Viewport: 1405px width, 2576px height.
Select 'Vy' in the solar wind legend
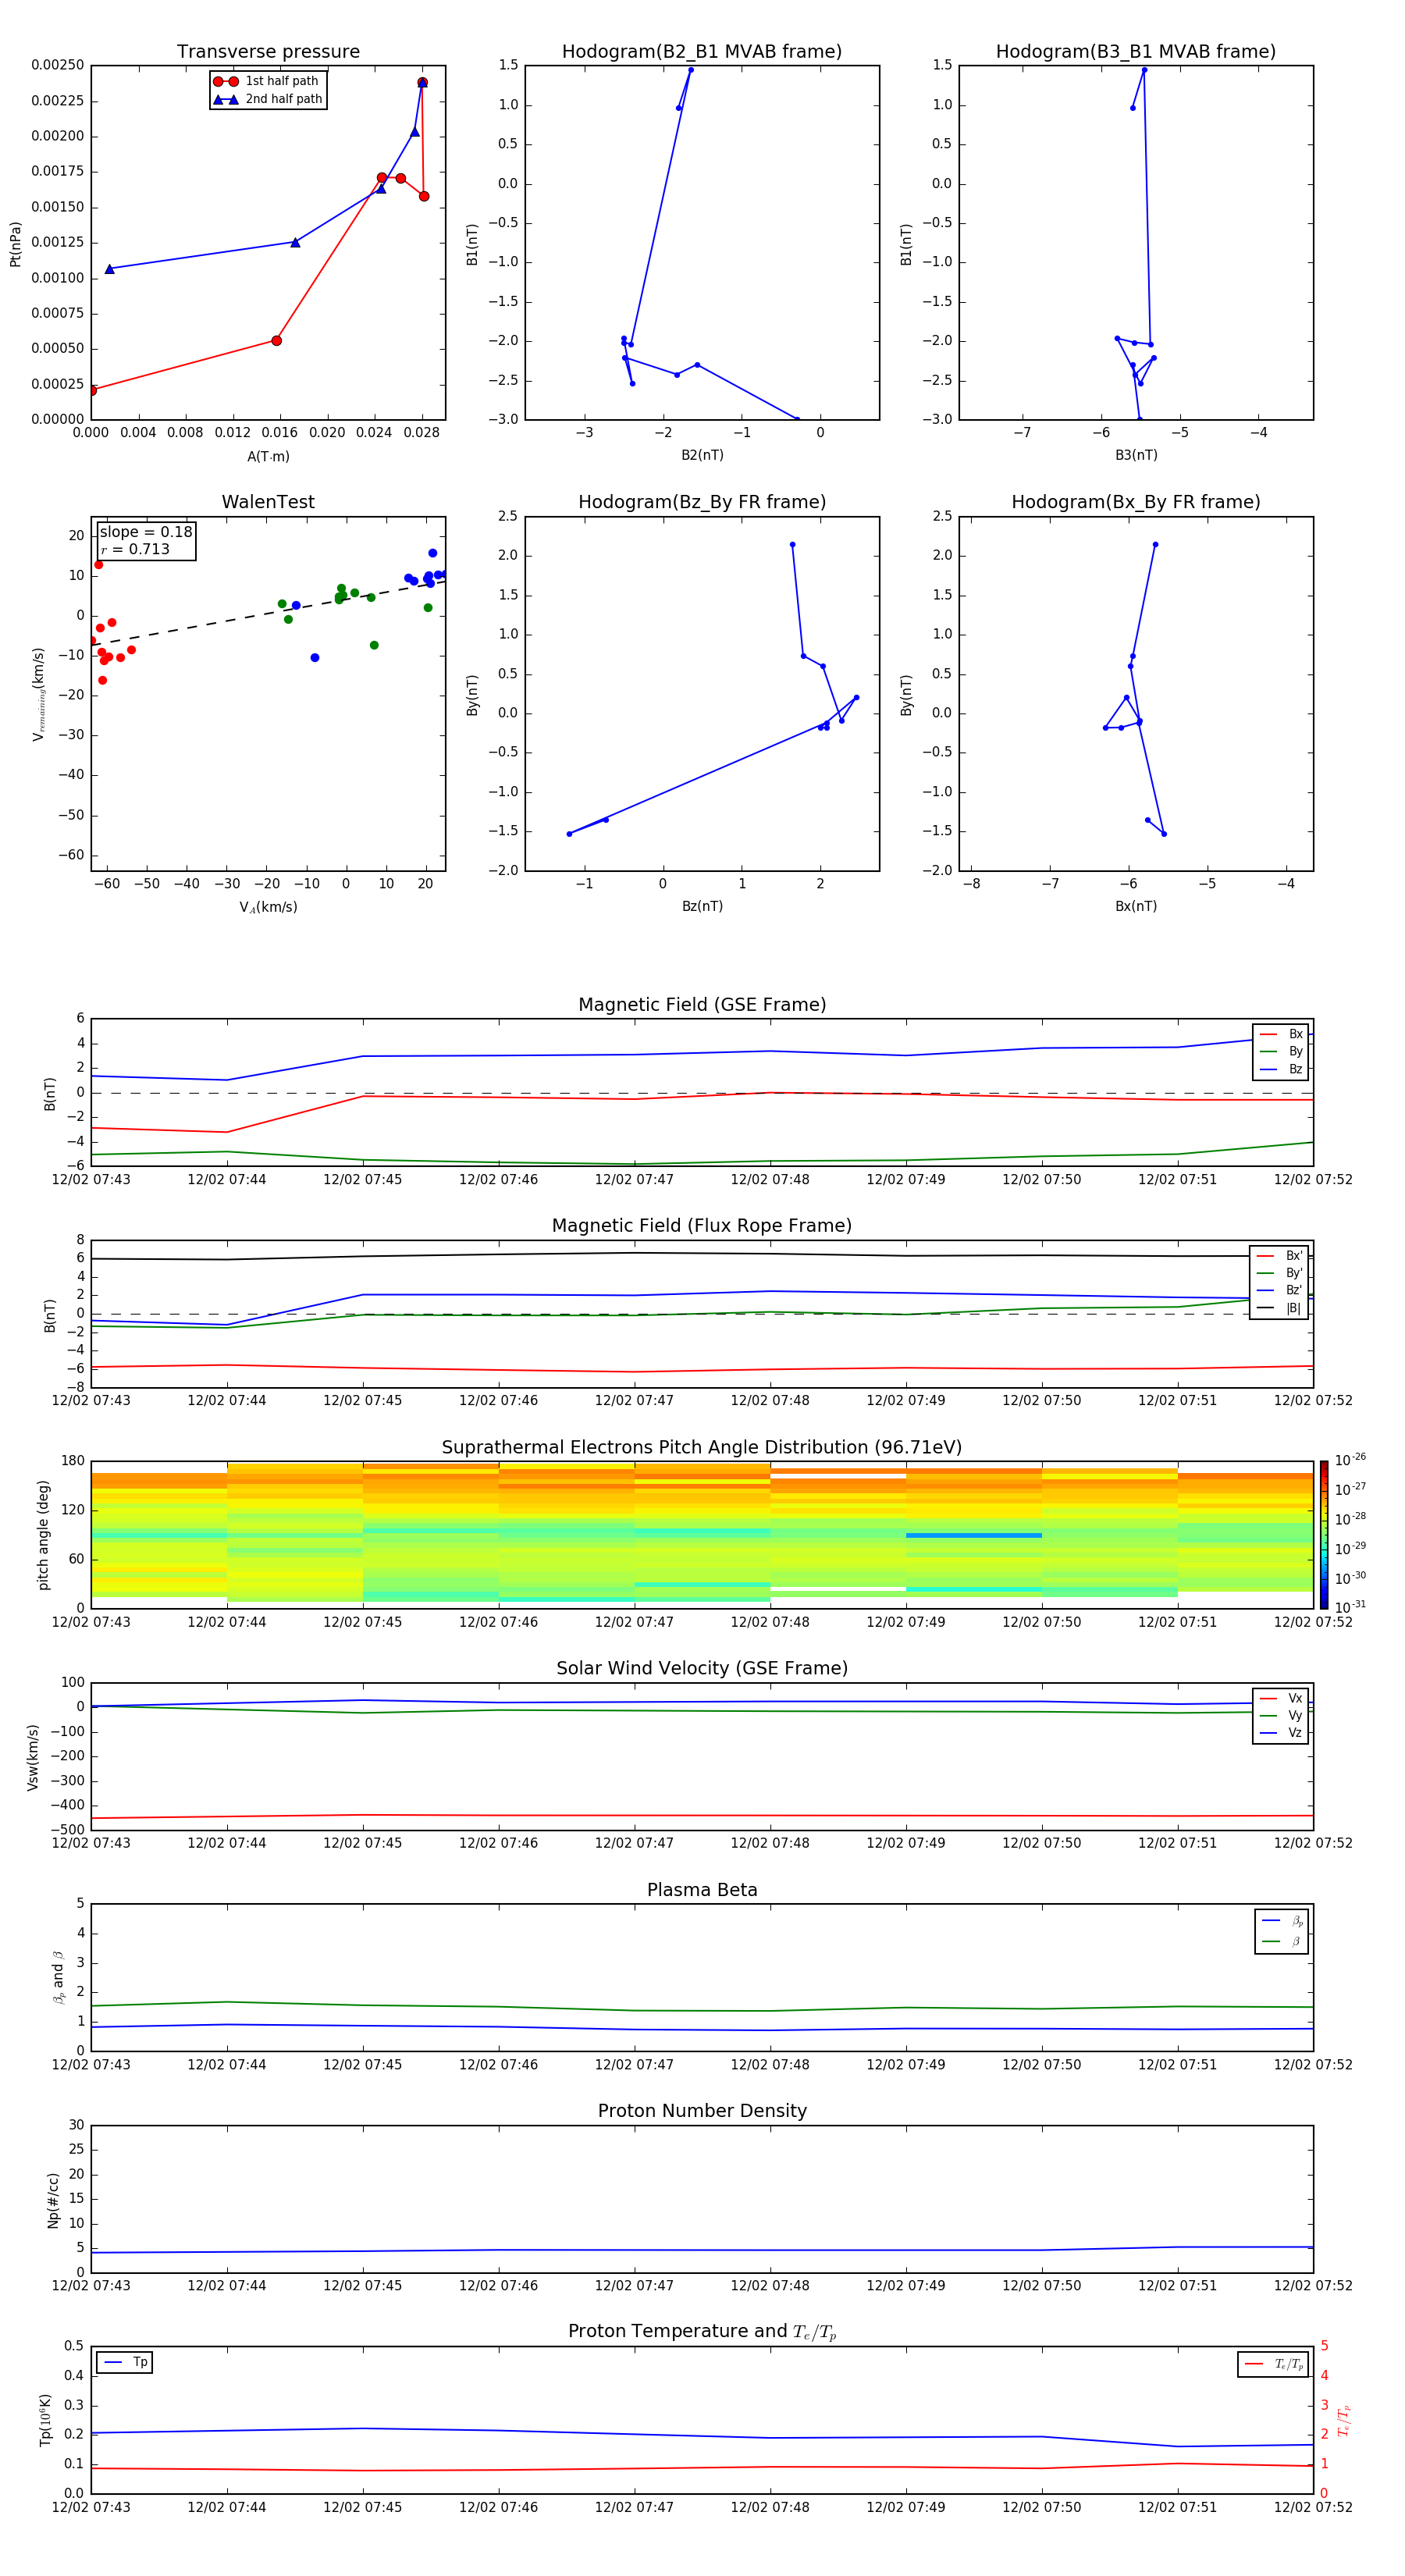tap(1282, 1716)
